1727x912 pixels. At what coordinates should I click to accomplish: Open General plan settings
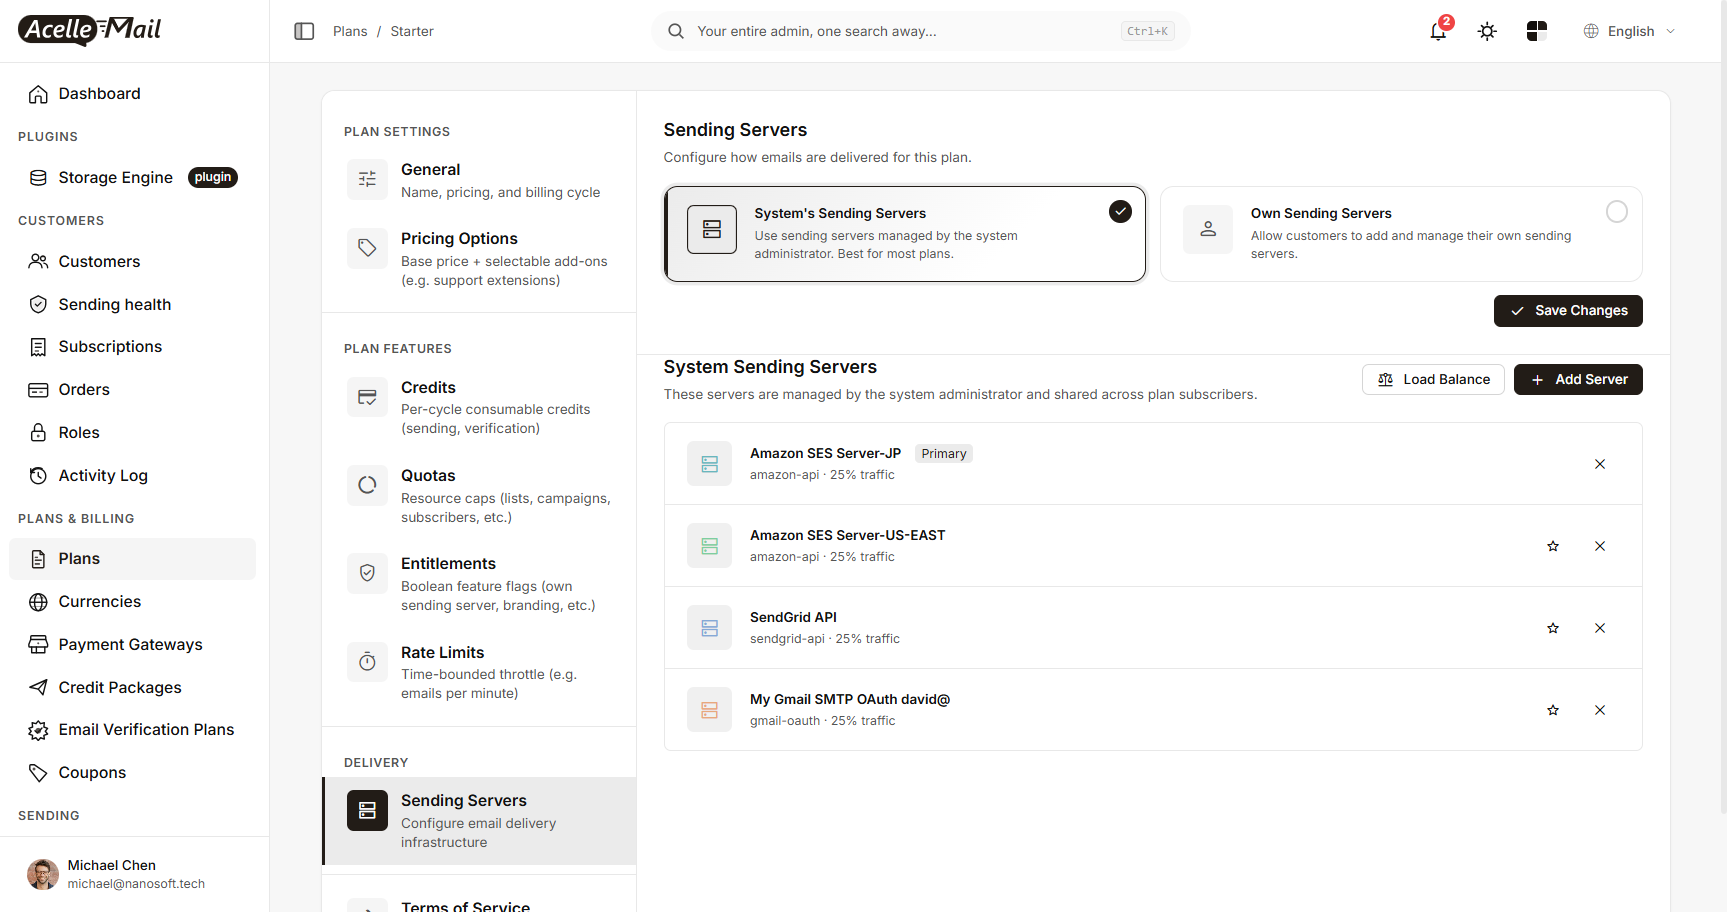pyautogui.click(x=479, y=180)
